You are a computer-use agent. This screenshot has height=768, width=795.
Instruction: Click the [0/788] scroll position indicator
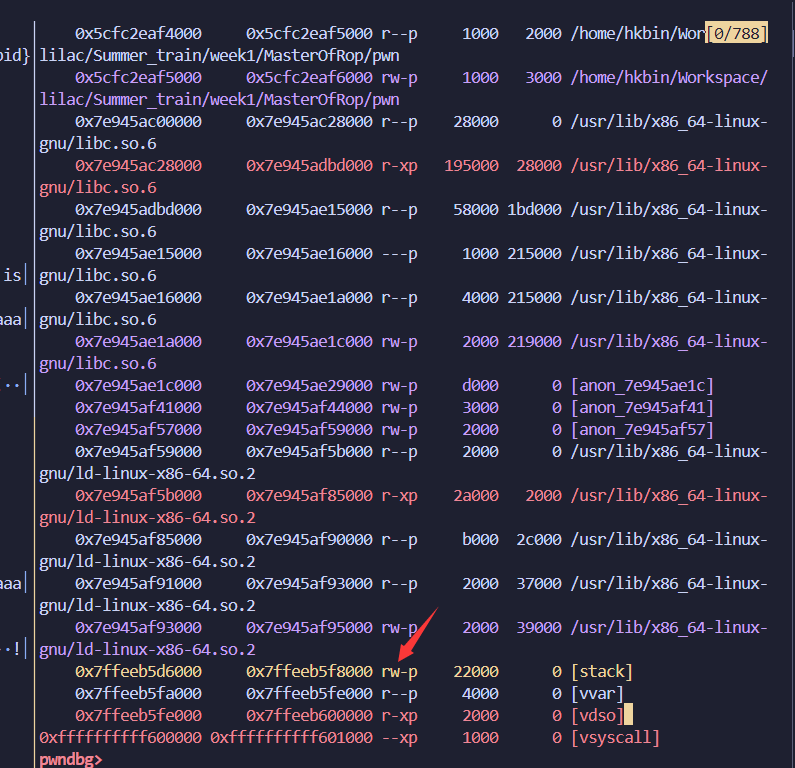tap(738, 34)
